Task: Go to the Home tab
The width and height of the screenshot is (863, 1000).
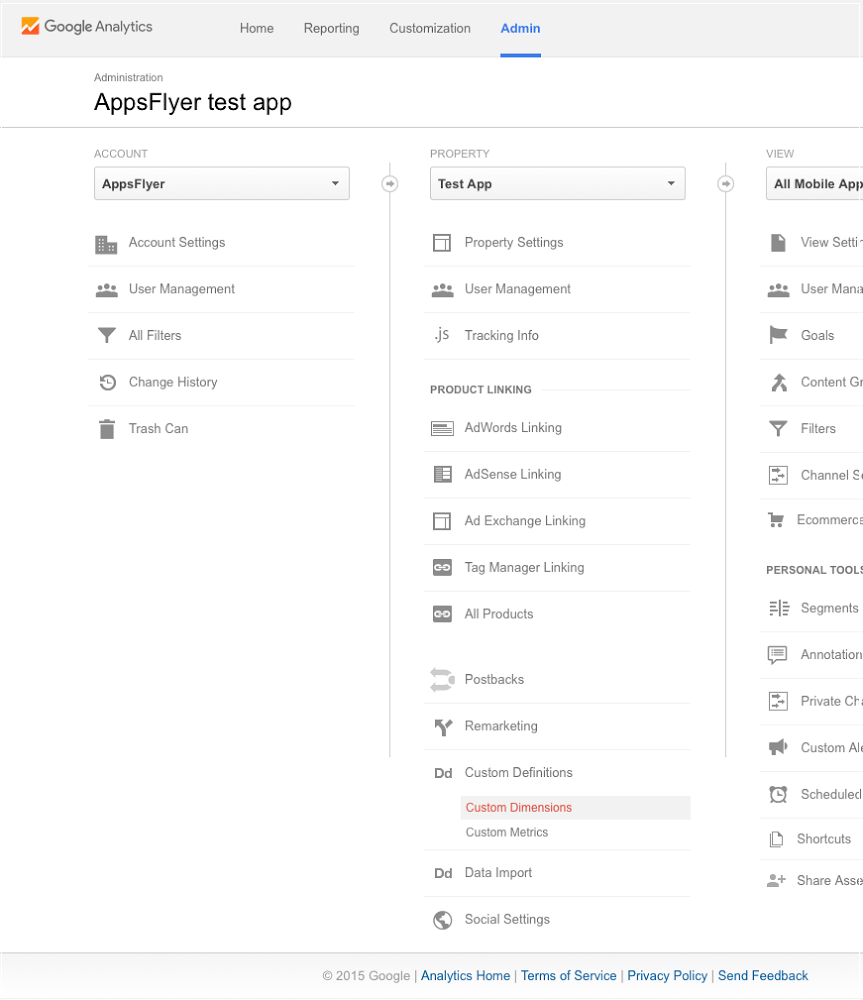Action: click(x=256, y=29)
